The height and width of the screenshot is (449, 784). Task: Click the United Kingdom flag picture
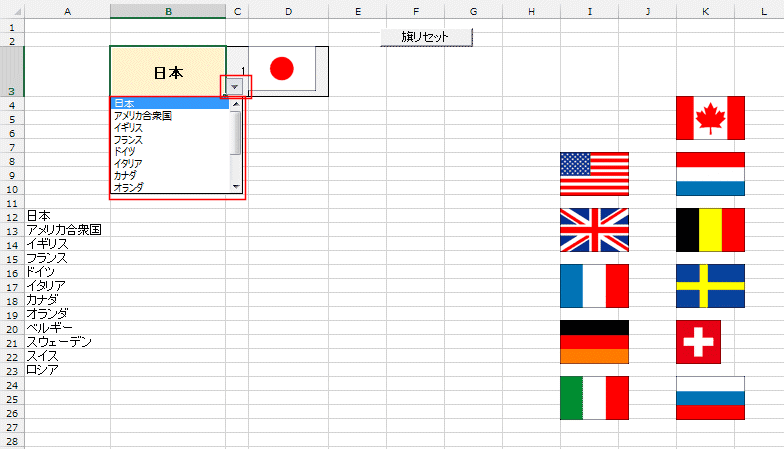594,230
